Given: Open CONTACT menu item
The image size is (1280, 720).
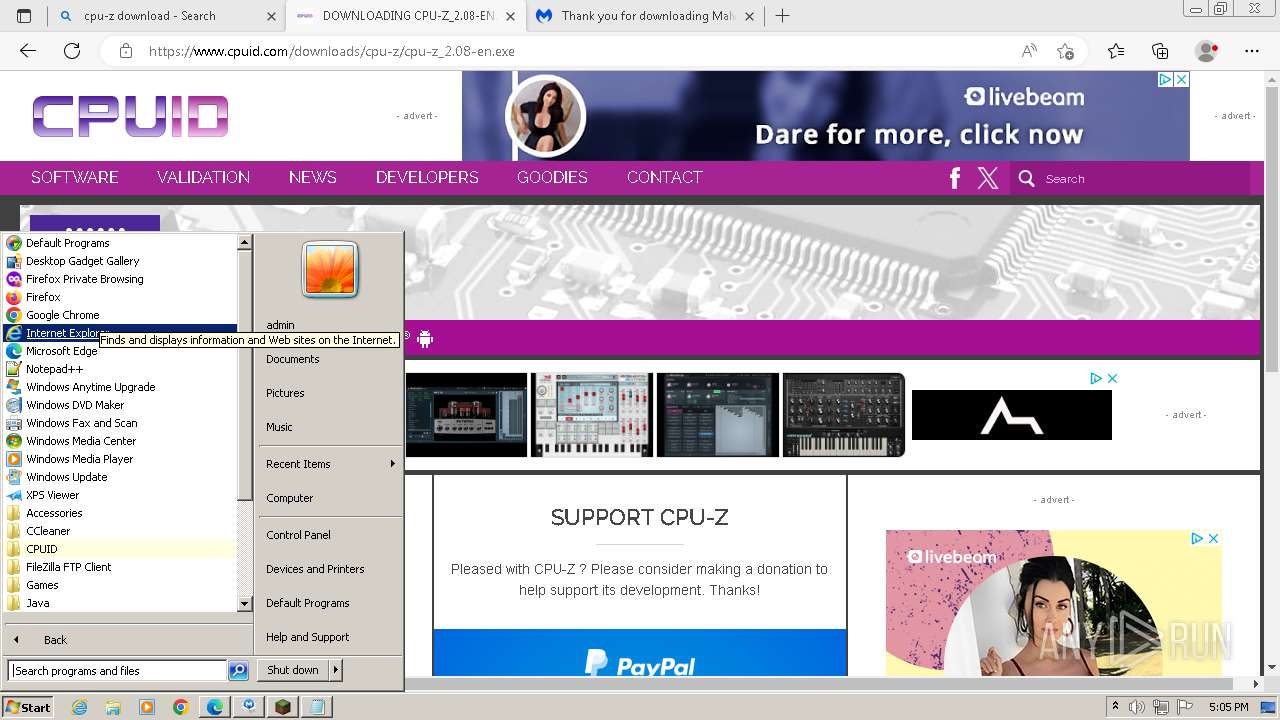Looking at the screenshot, I should pos(665,177).
